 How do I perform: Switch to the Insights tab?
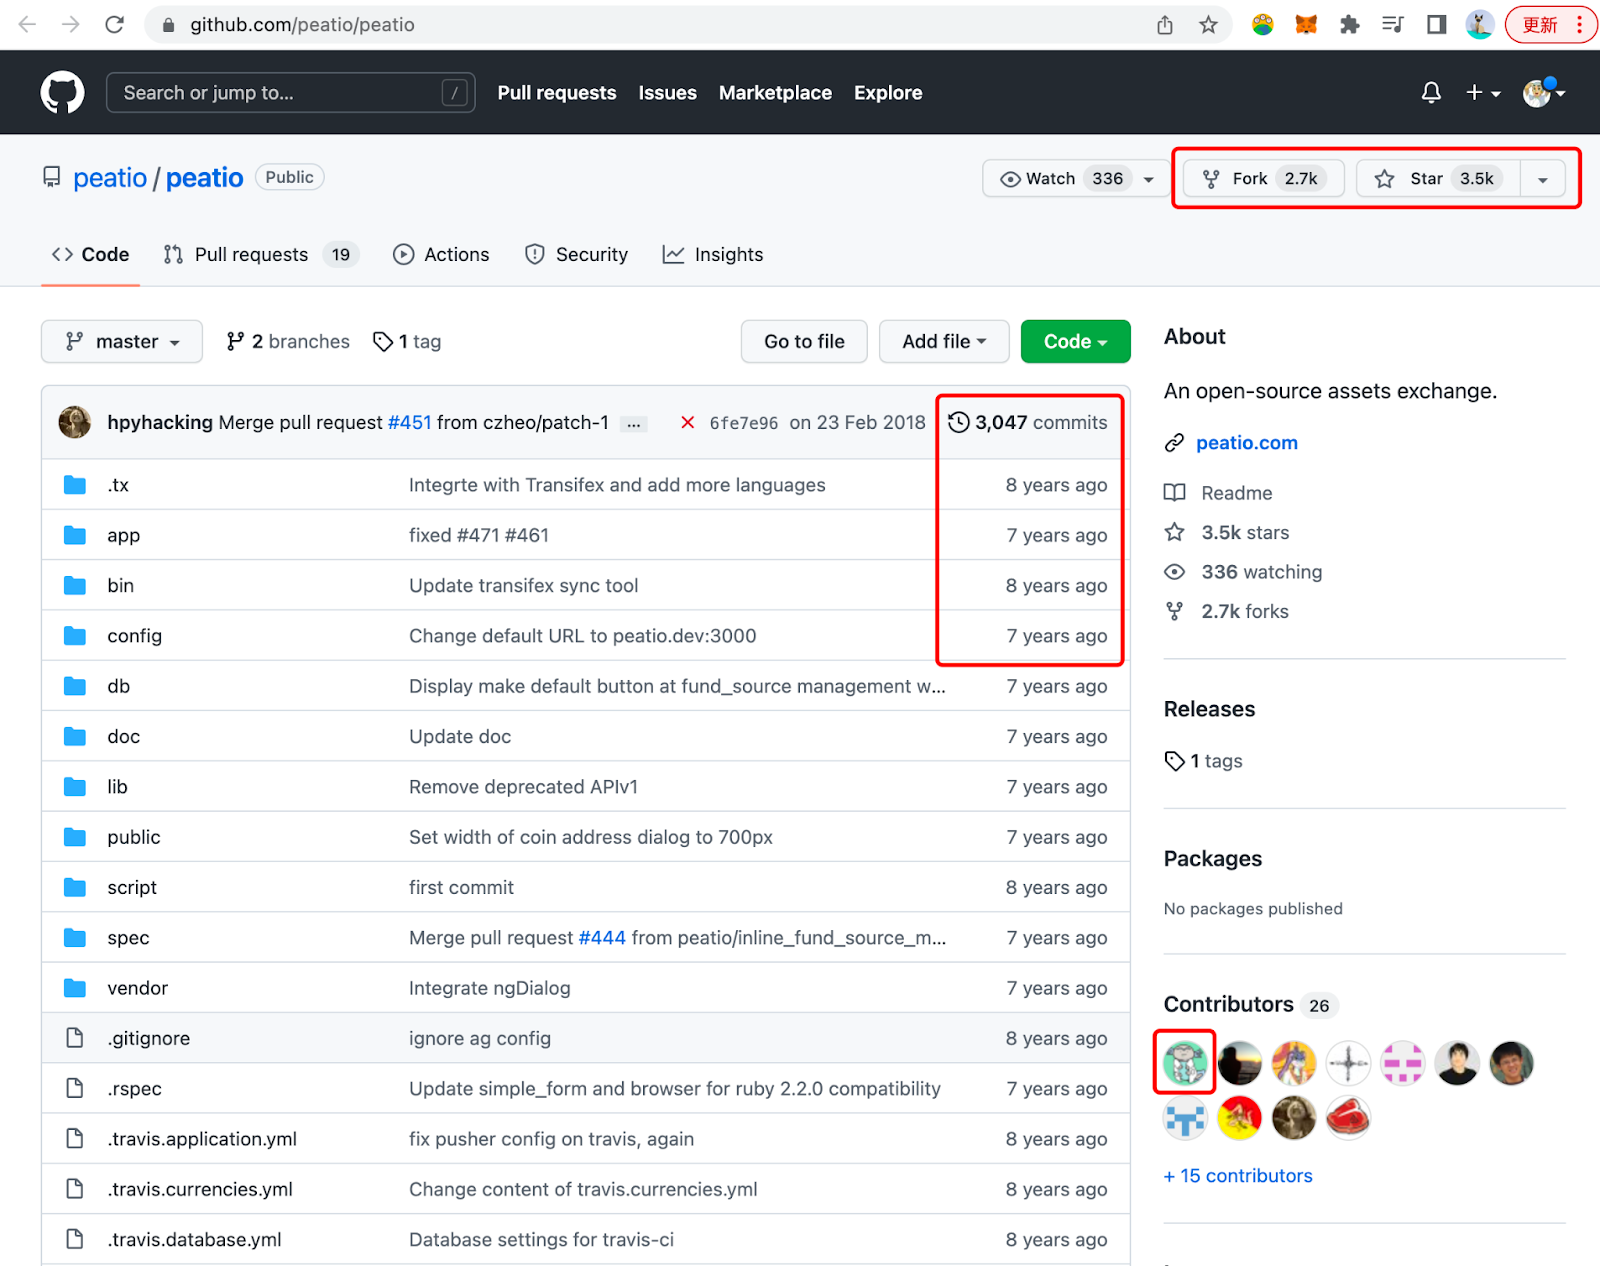pyautogui.click(x=713, y=255)
